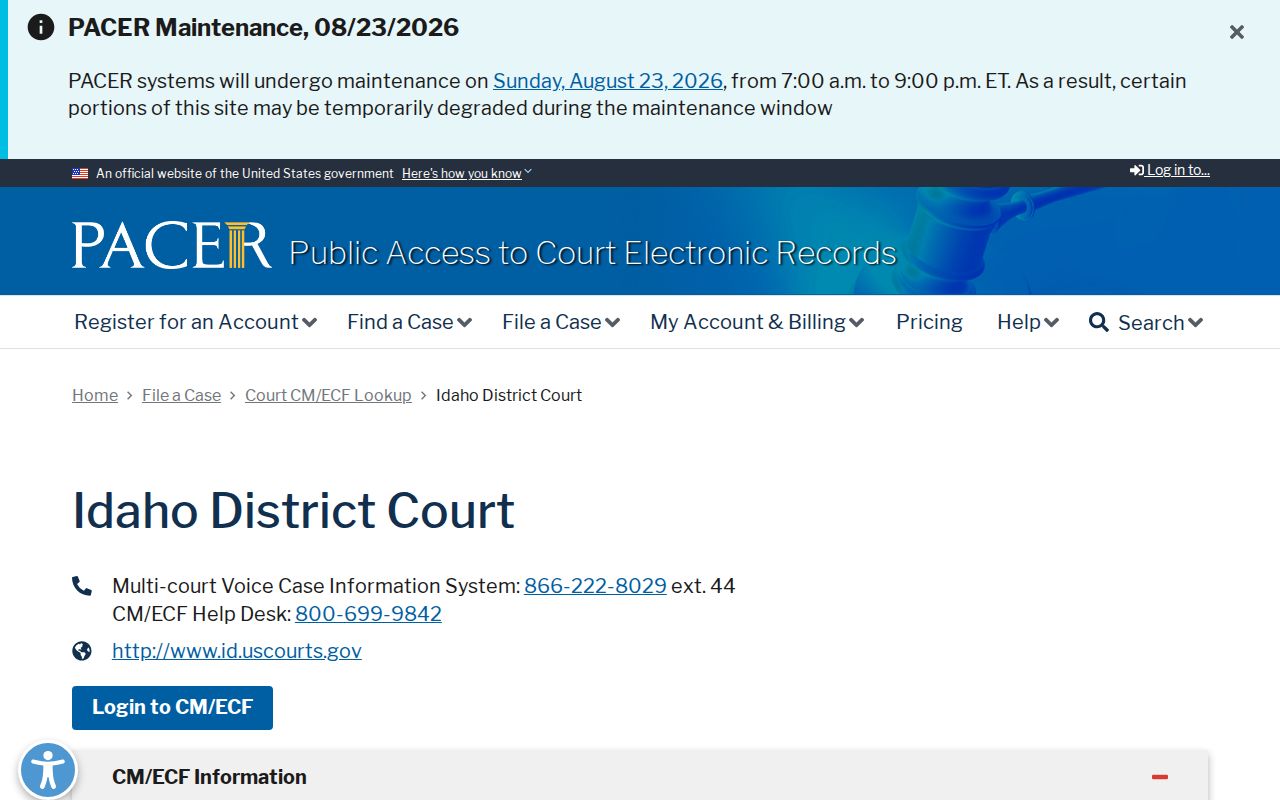Open the 'Log in to...' menu
The height and width of the screenshot is (800, 1280).
1170,170
